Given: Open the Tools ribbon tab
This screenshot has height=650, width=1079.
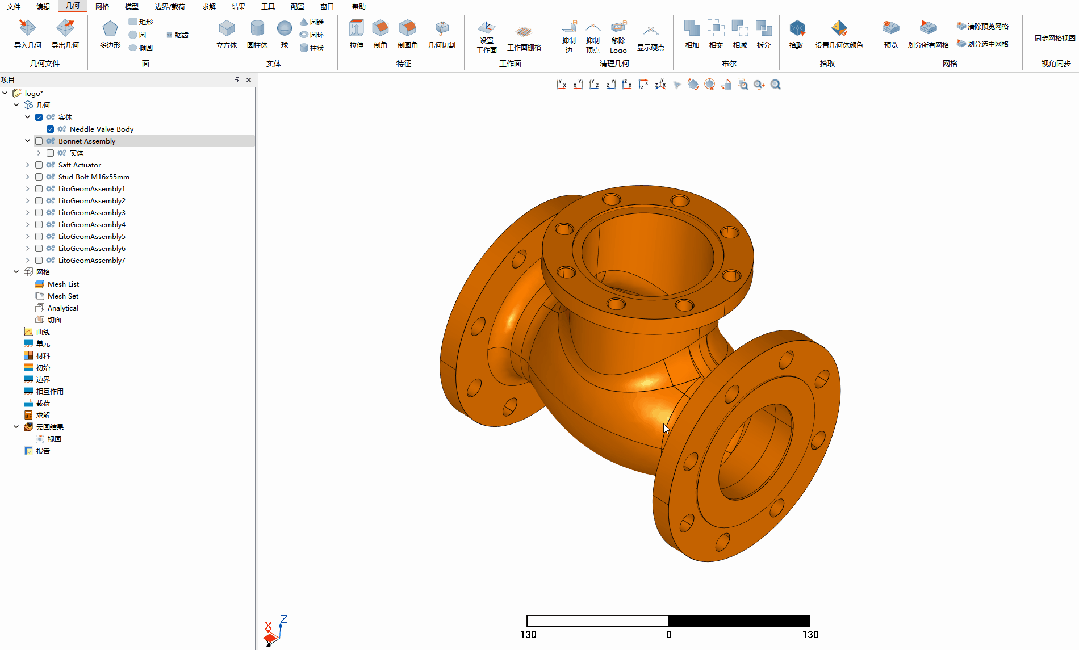Looking at the screenshot, I should pyautogui.click(x=268, y=6).
